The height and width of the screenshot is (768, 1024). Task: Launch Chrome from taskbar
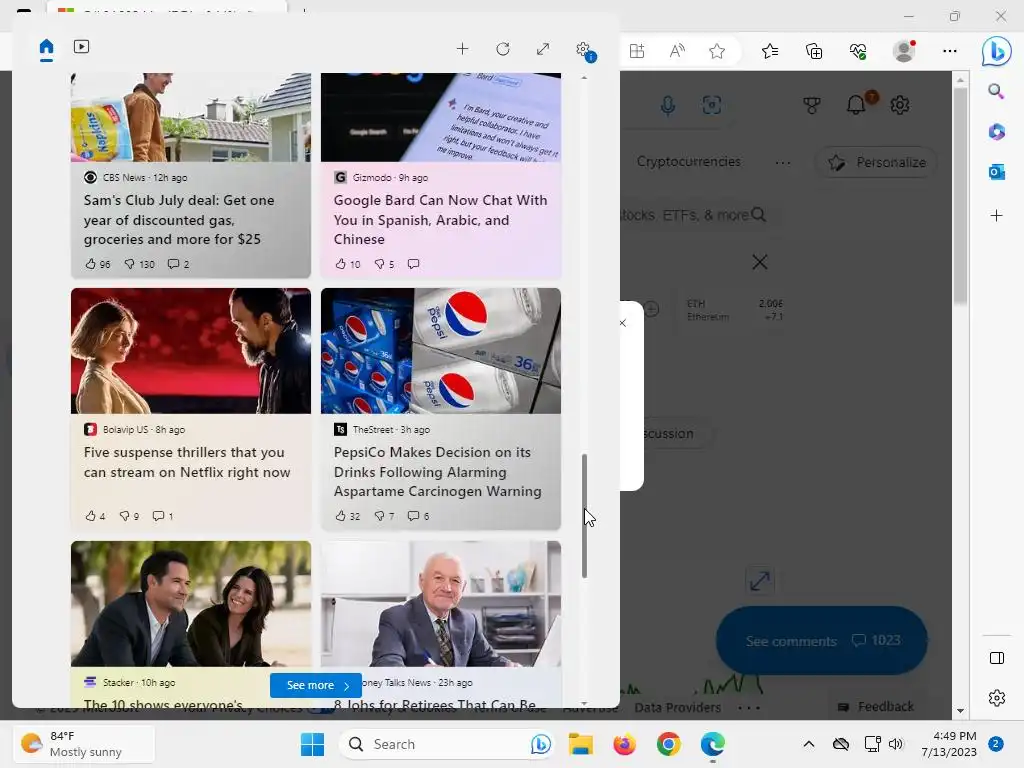[x=668, y=744]
